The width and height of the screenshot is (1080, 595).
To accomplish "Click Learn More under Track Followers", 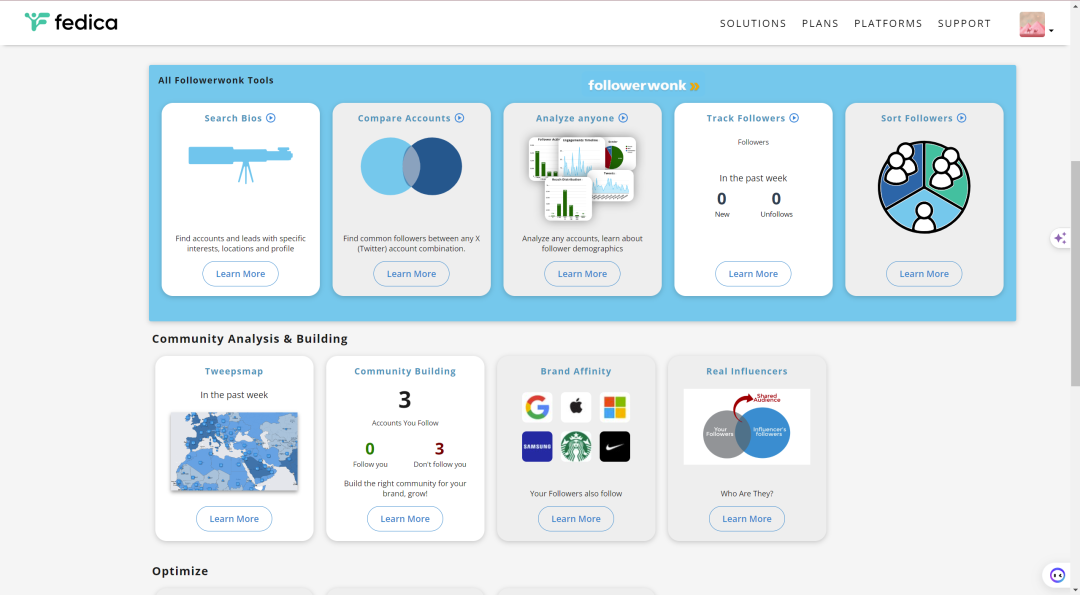I will click(753, 273).
